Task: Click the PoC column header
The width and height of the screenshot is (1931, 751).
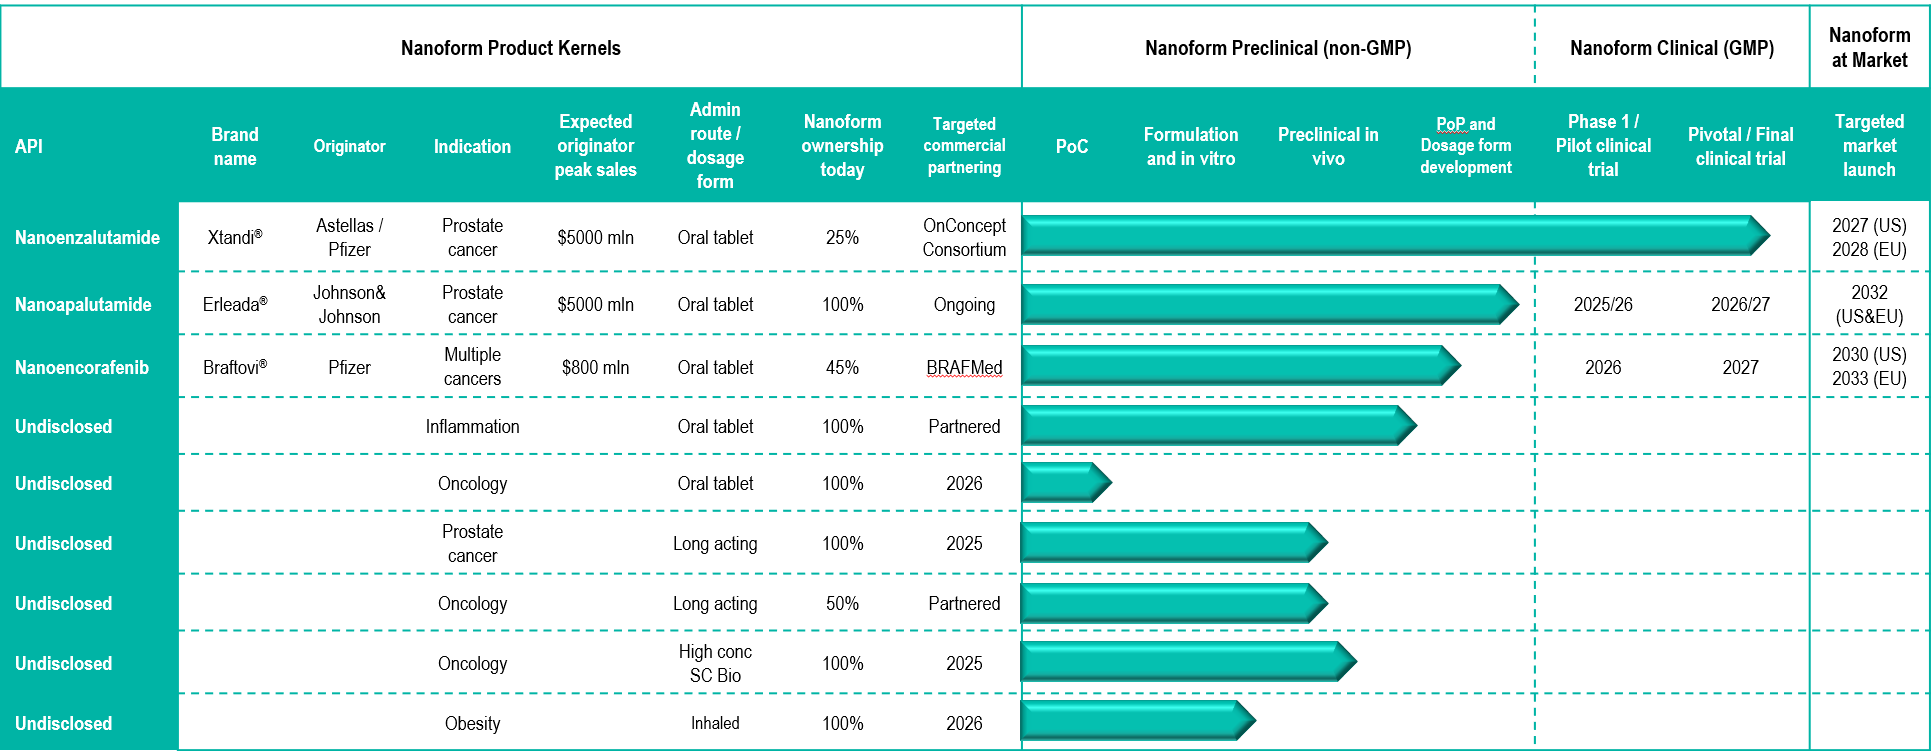Action: [x=1071, y=147]
